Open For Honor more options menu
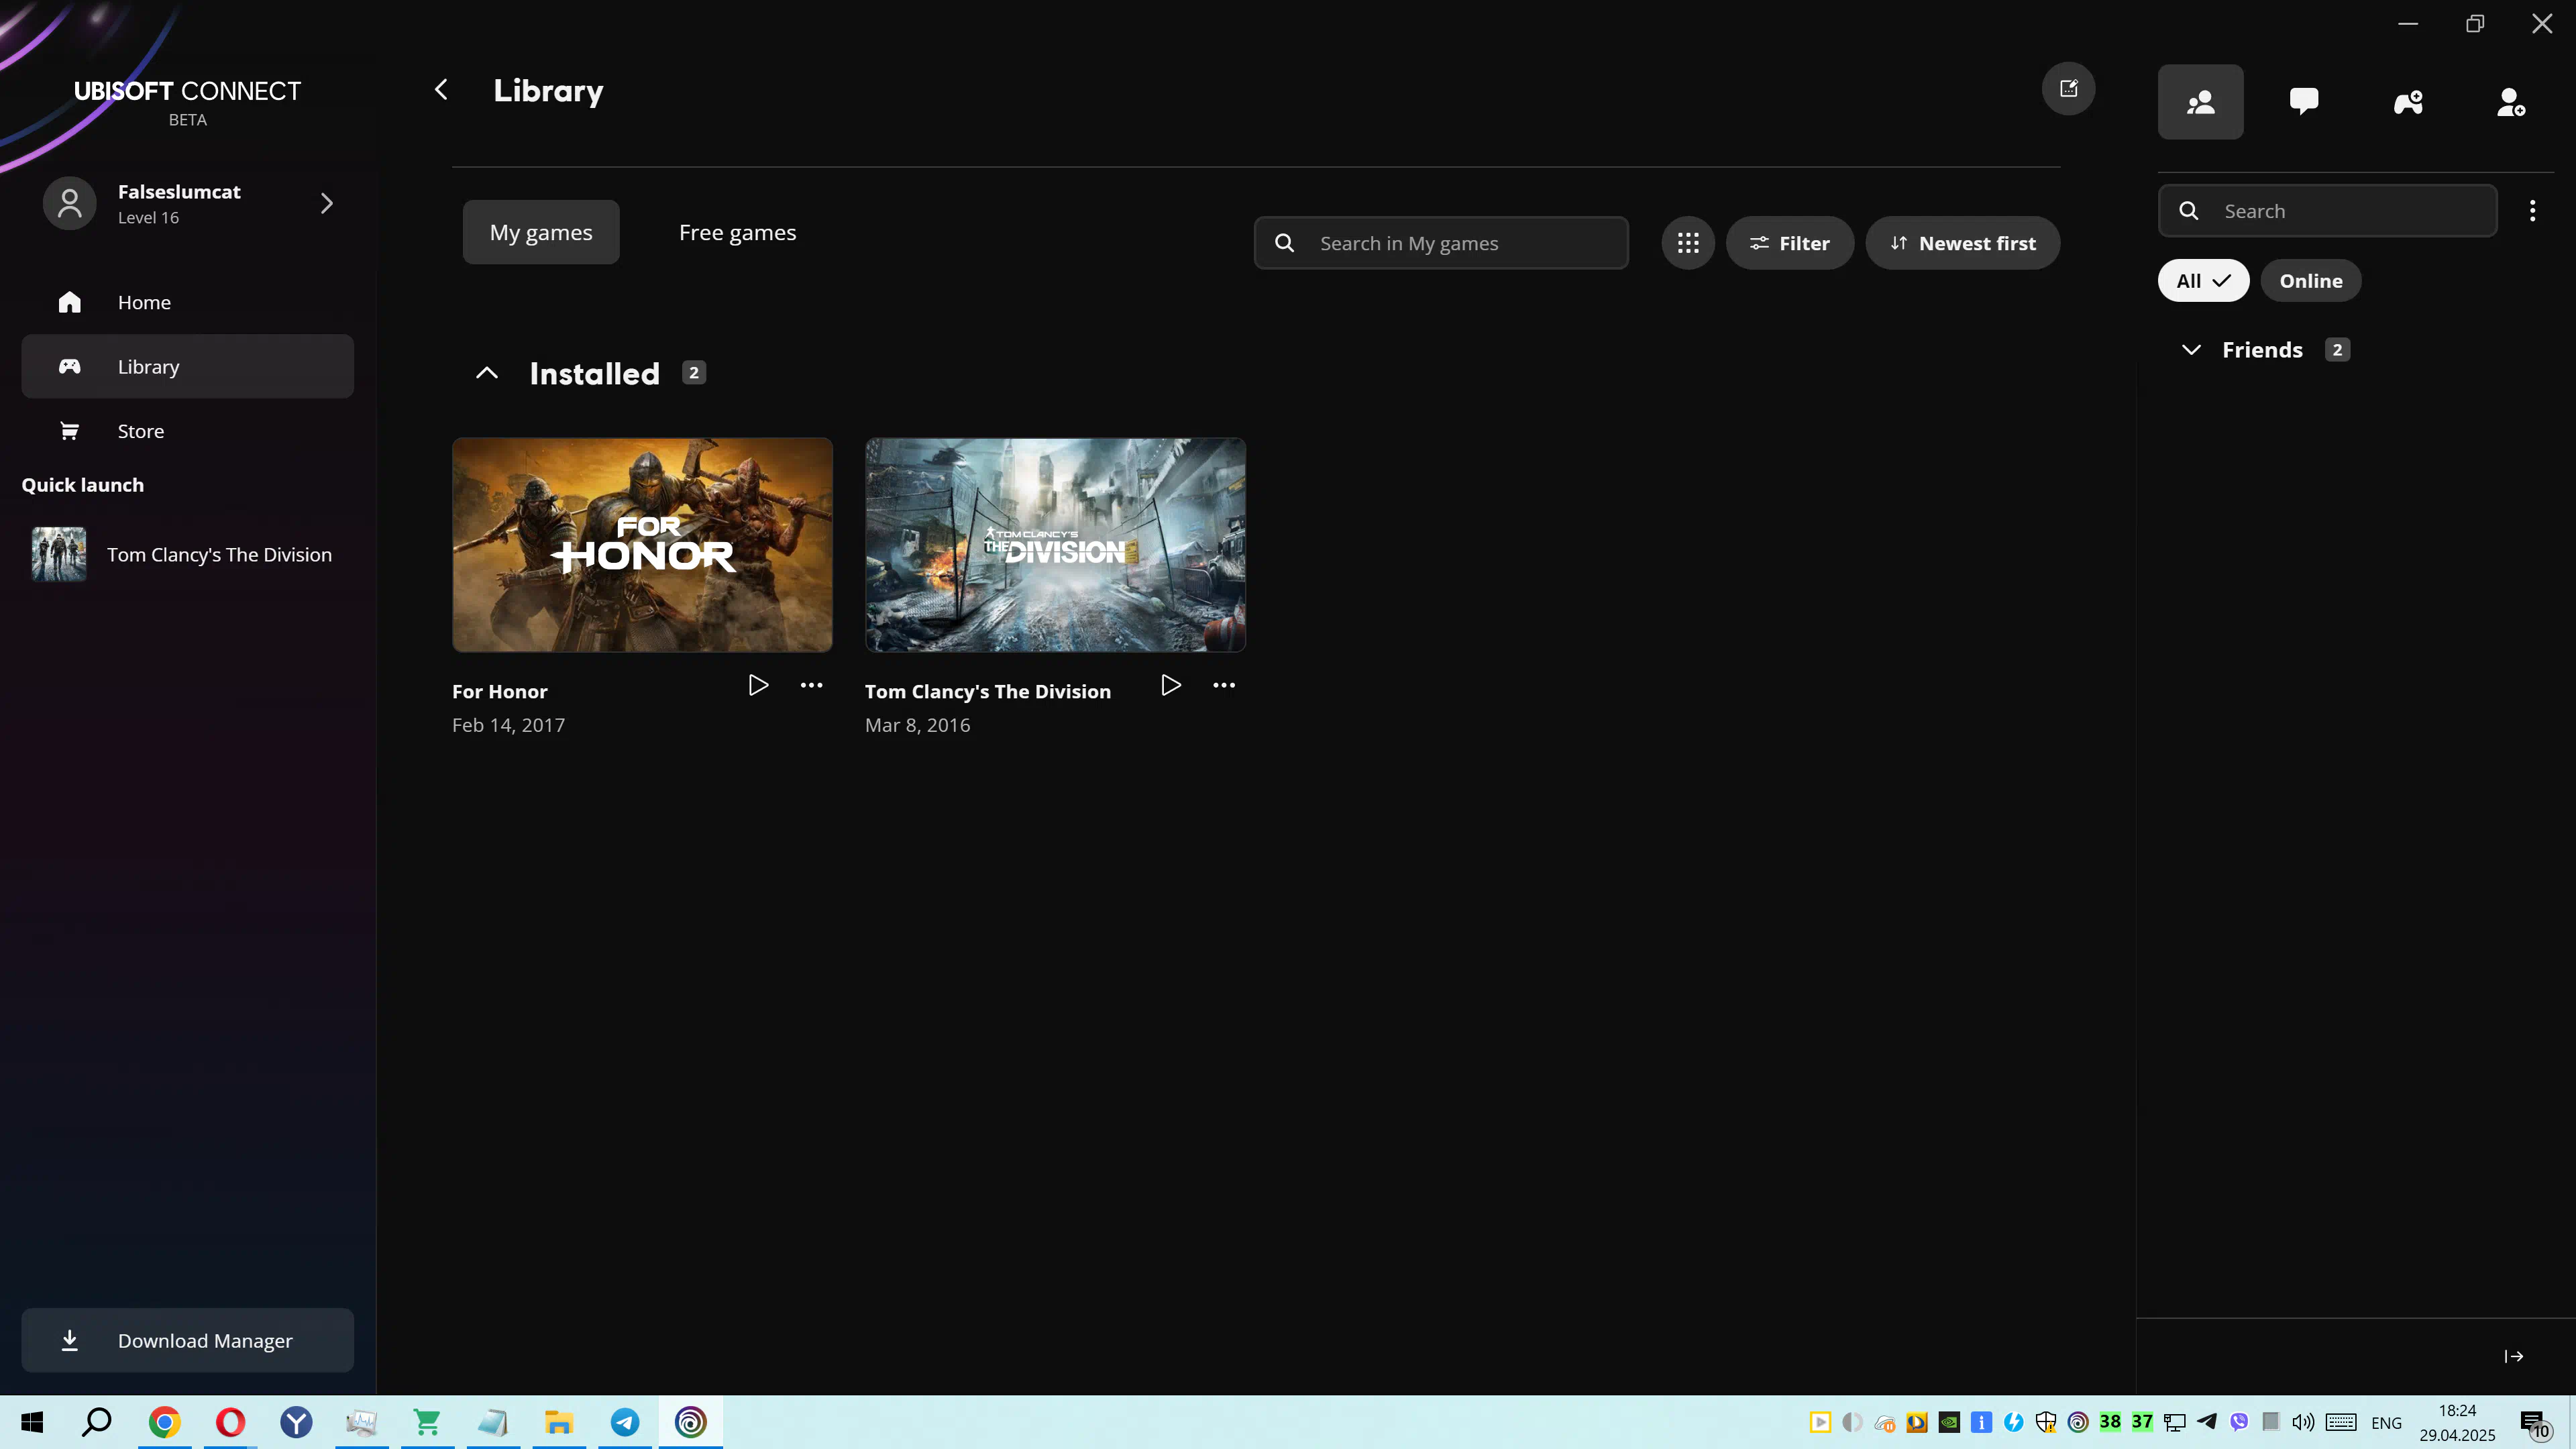Viewport: 2576px width, 1449px height. pyautogui.click(x=811, y=685)
